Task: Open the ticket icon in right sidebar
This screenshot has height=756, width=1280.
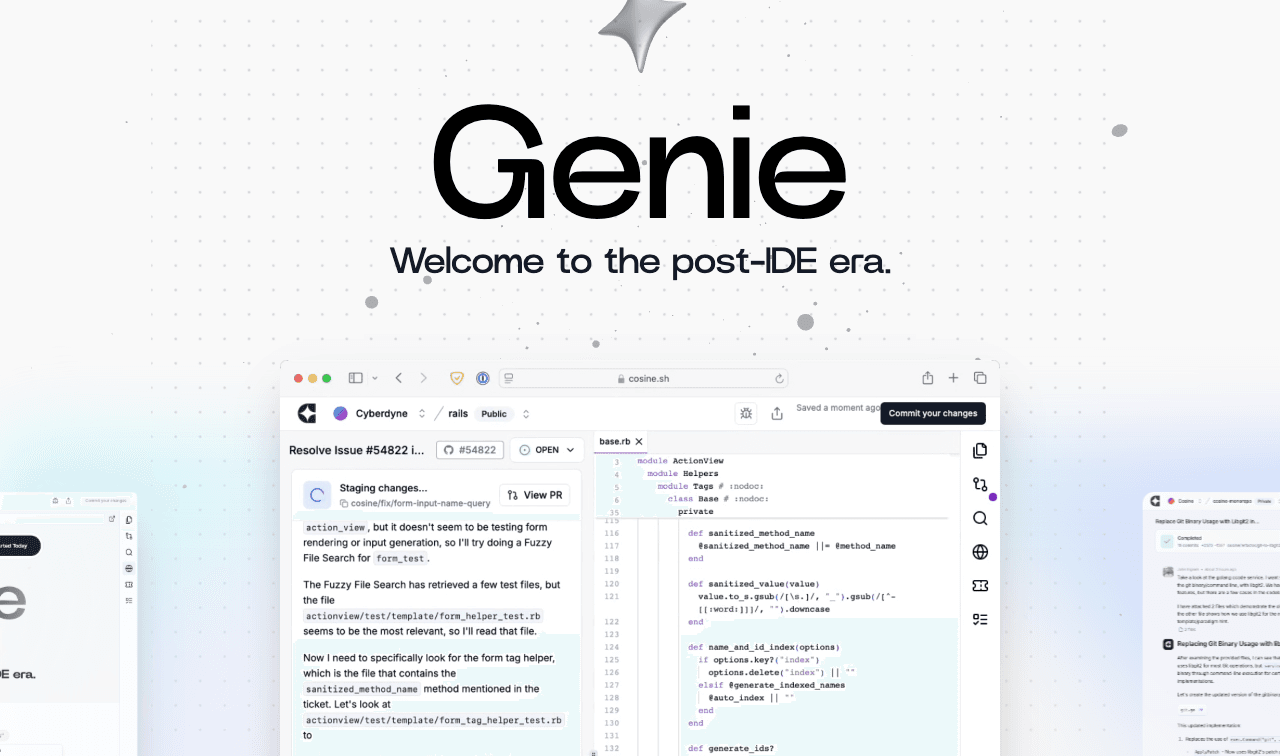Action: coord(980,586)
